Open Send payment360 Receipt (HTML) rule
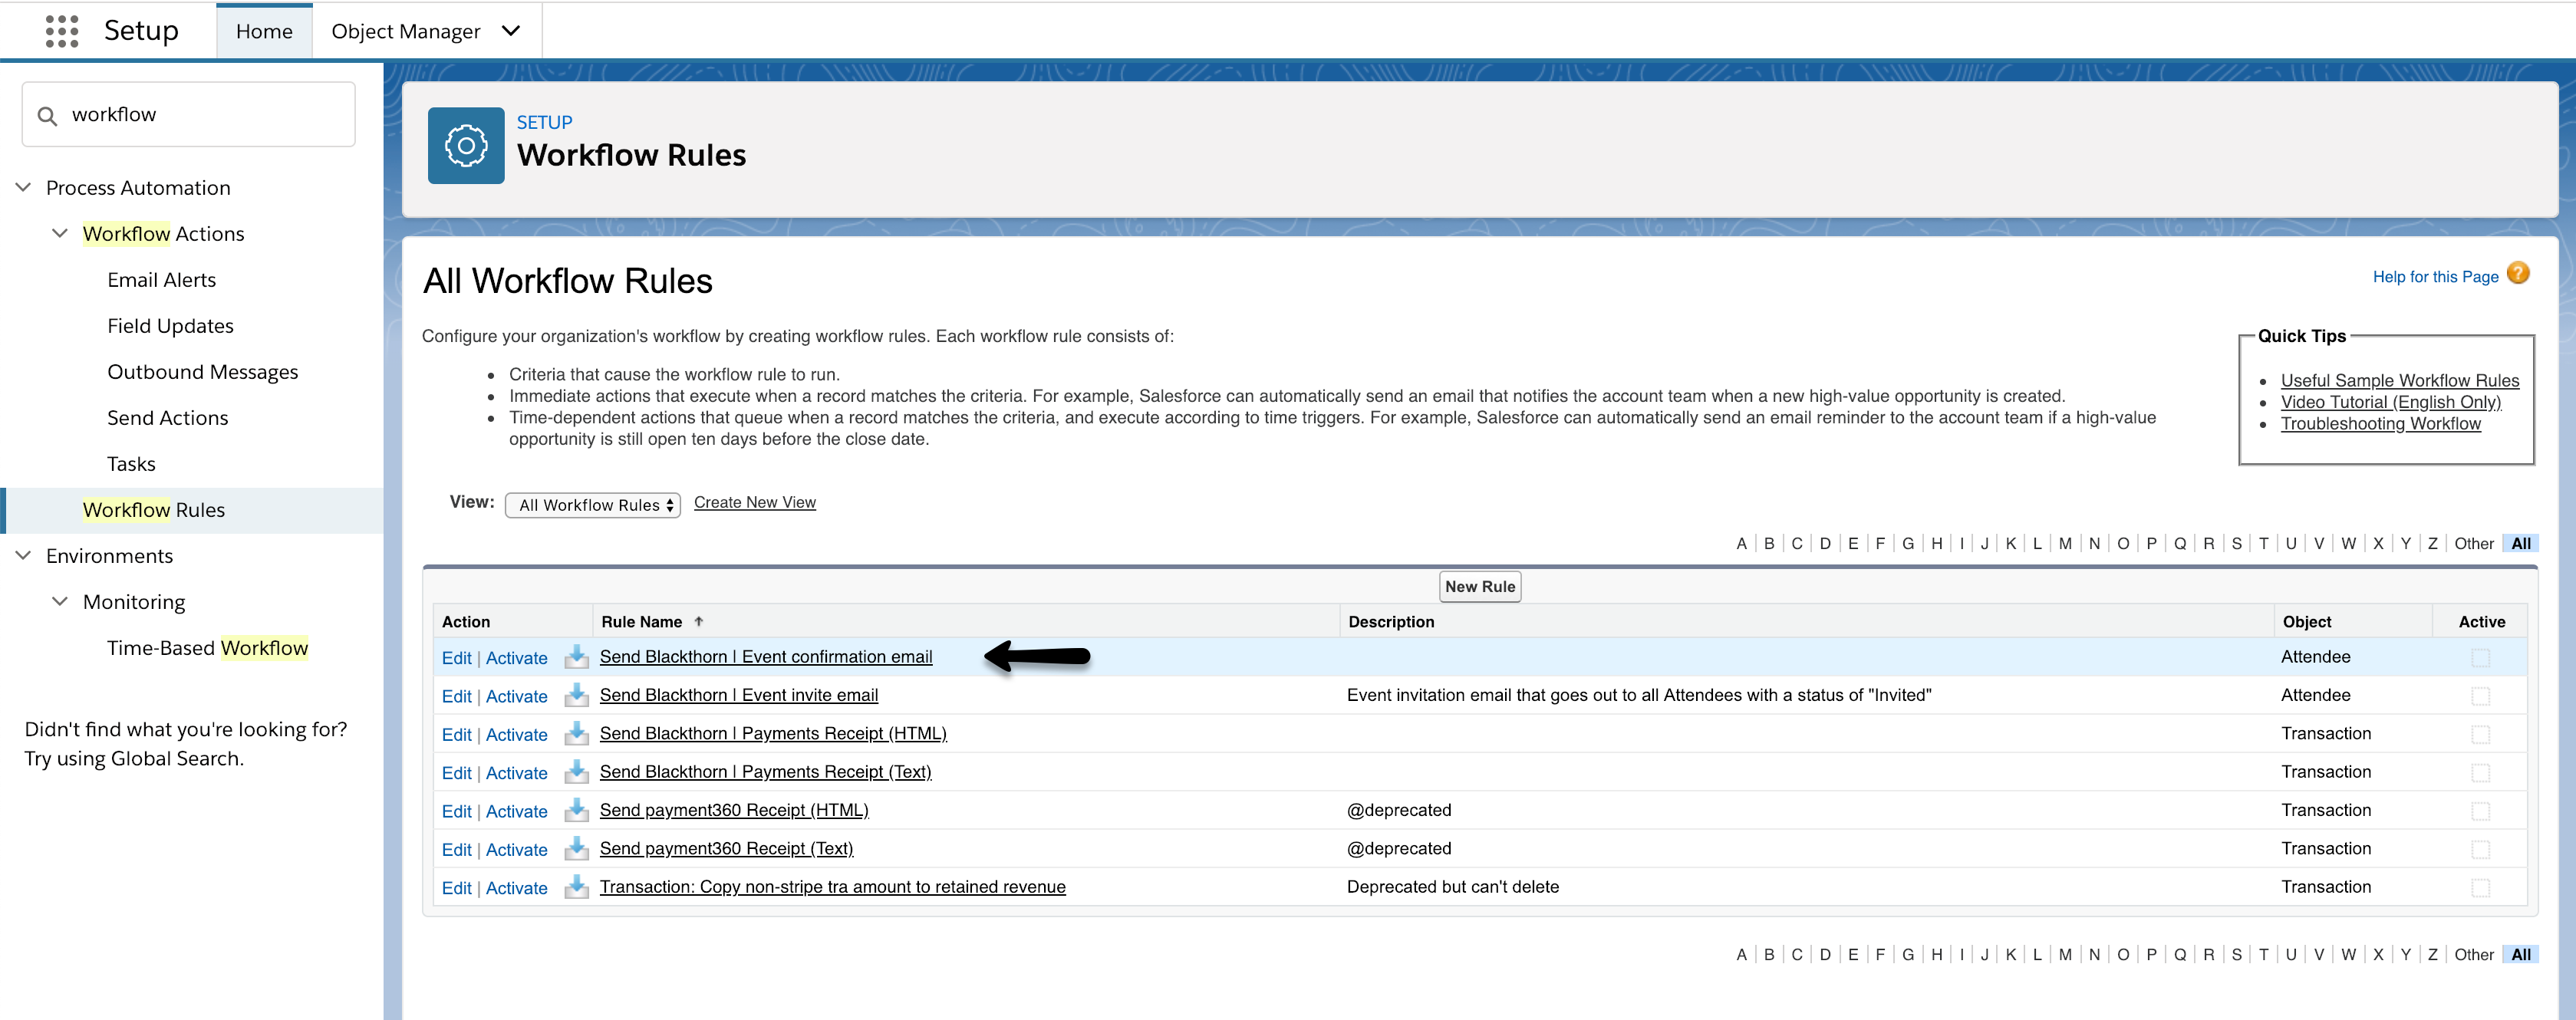2576x1020 pixels. (733, 810)
